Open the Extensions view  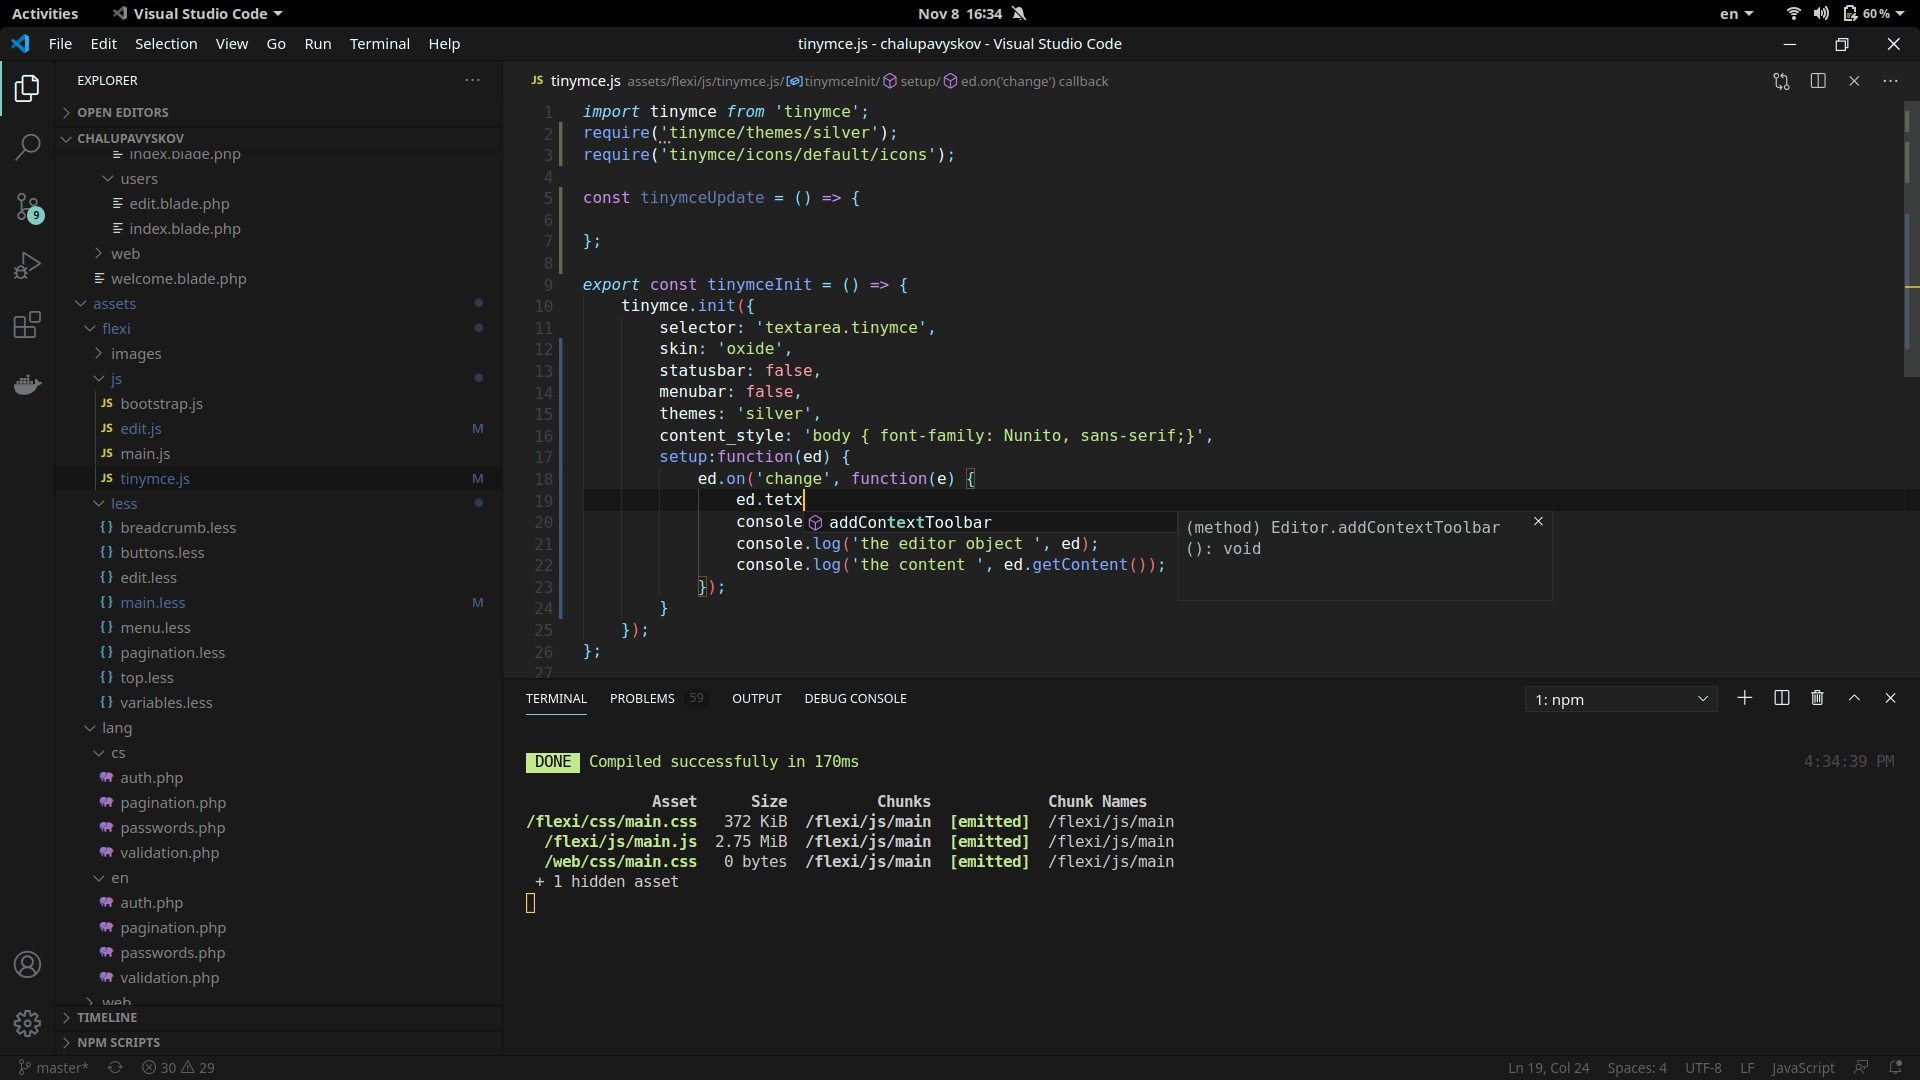[27, 325]
